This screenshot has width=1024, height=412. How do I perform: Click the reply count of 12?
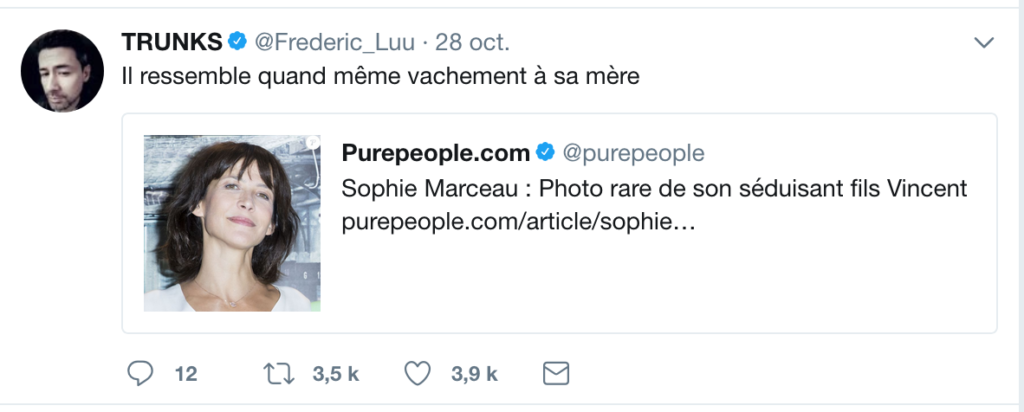[186, 375]
